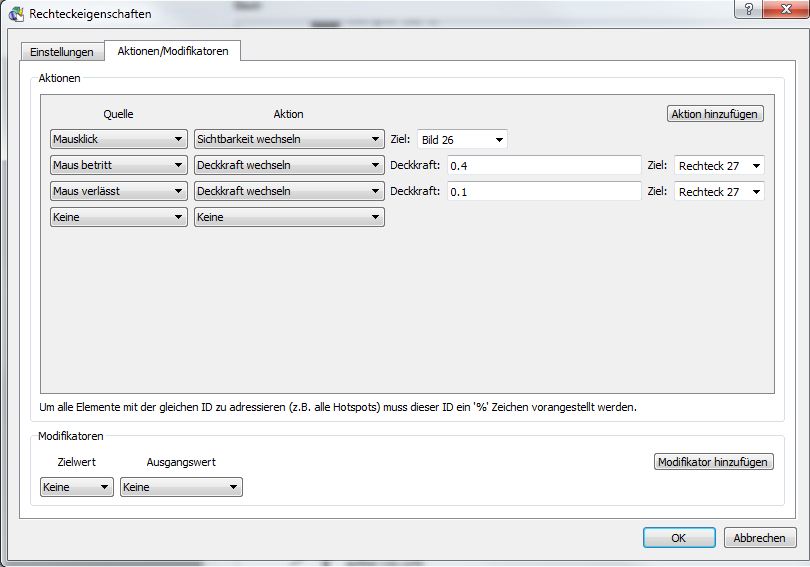Expand the Sichtbarkeit wechseln action dropdown

289,140
